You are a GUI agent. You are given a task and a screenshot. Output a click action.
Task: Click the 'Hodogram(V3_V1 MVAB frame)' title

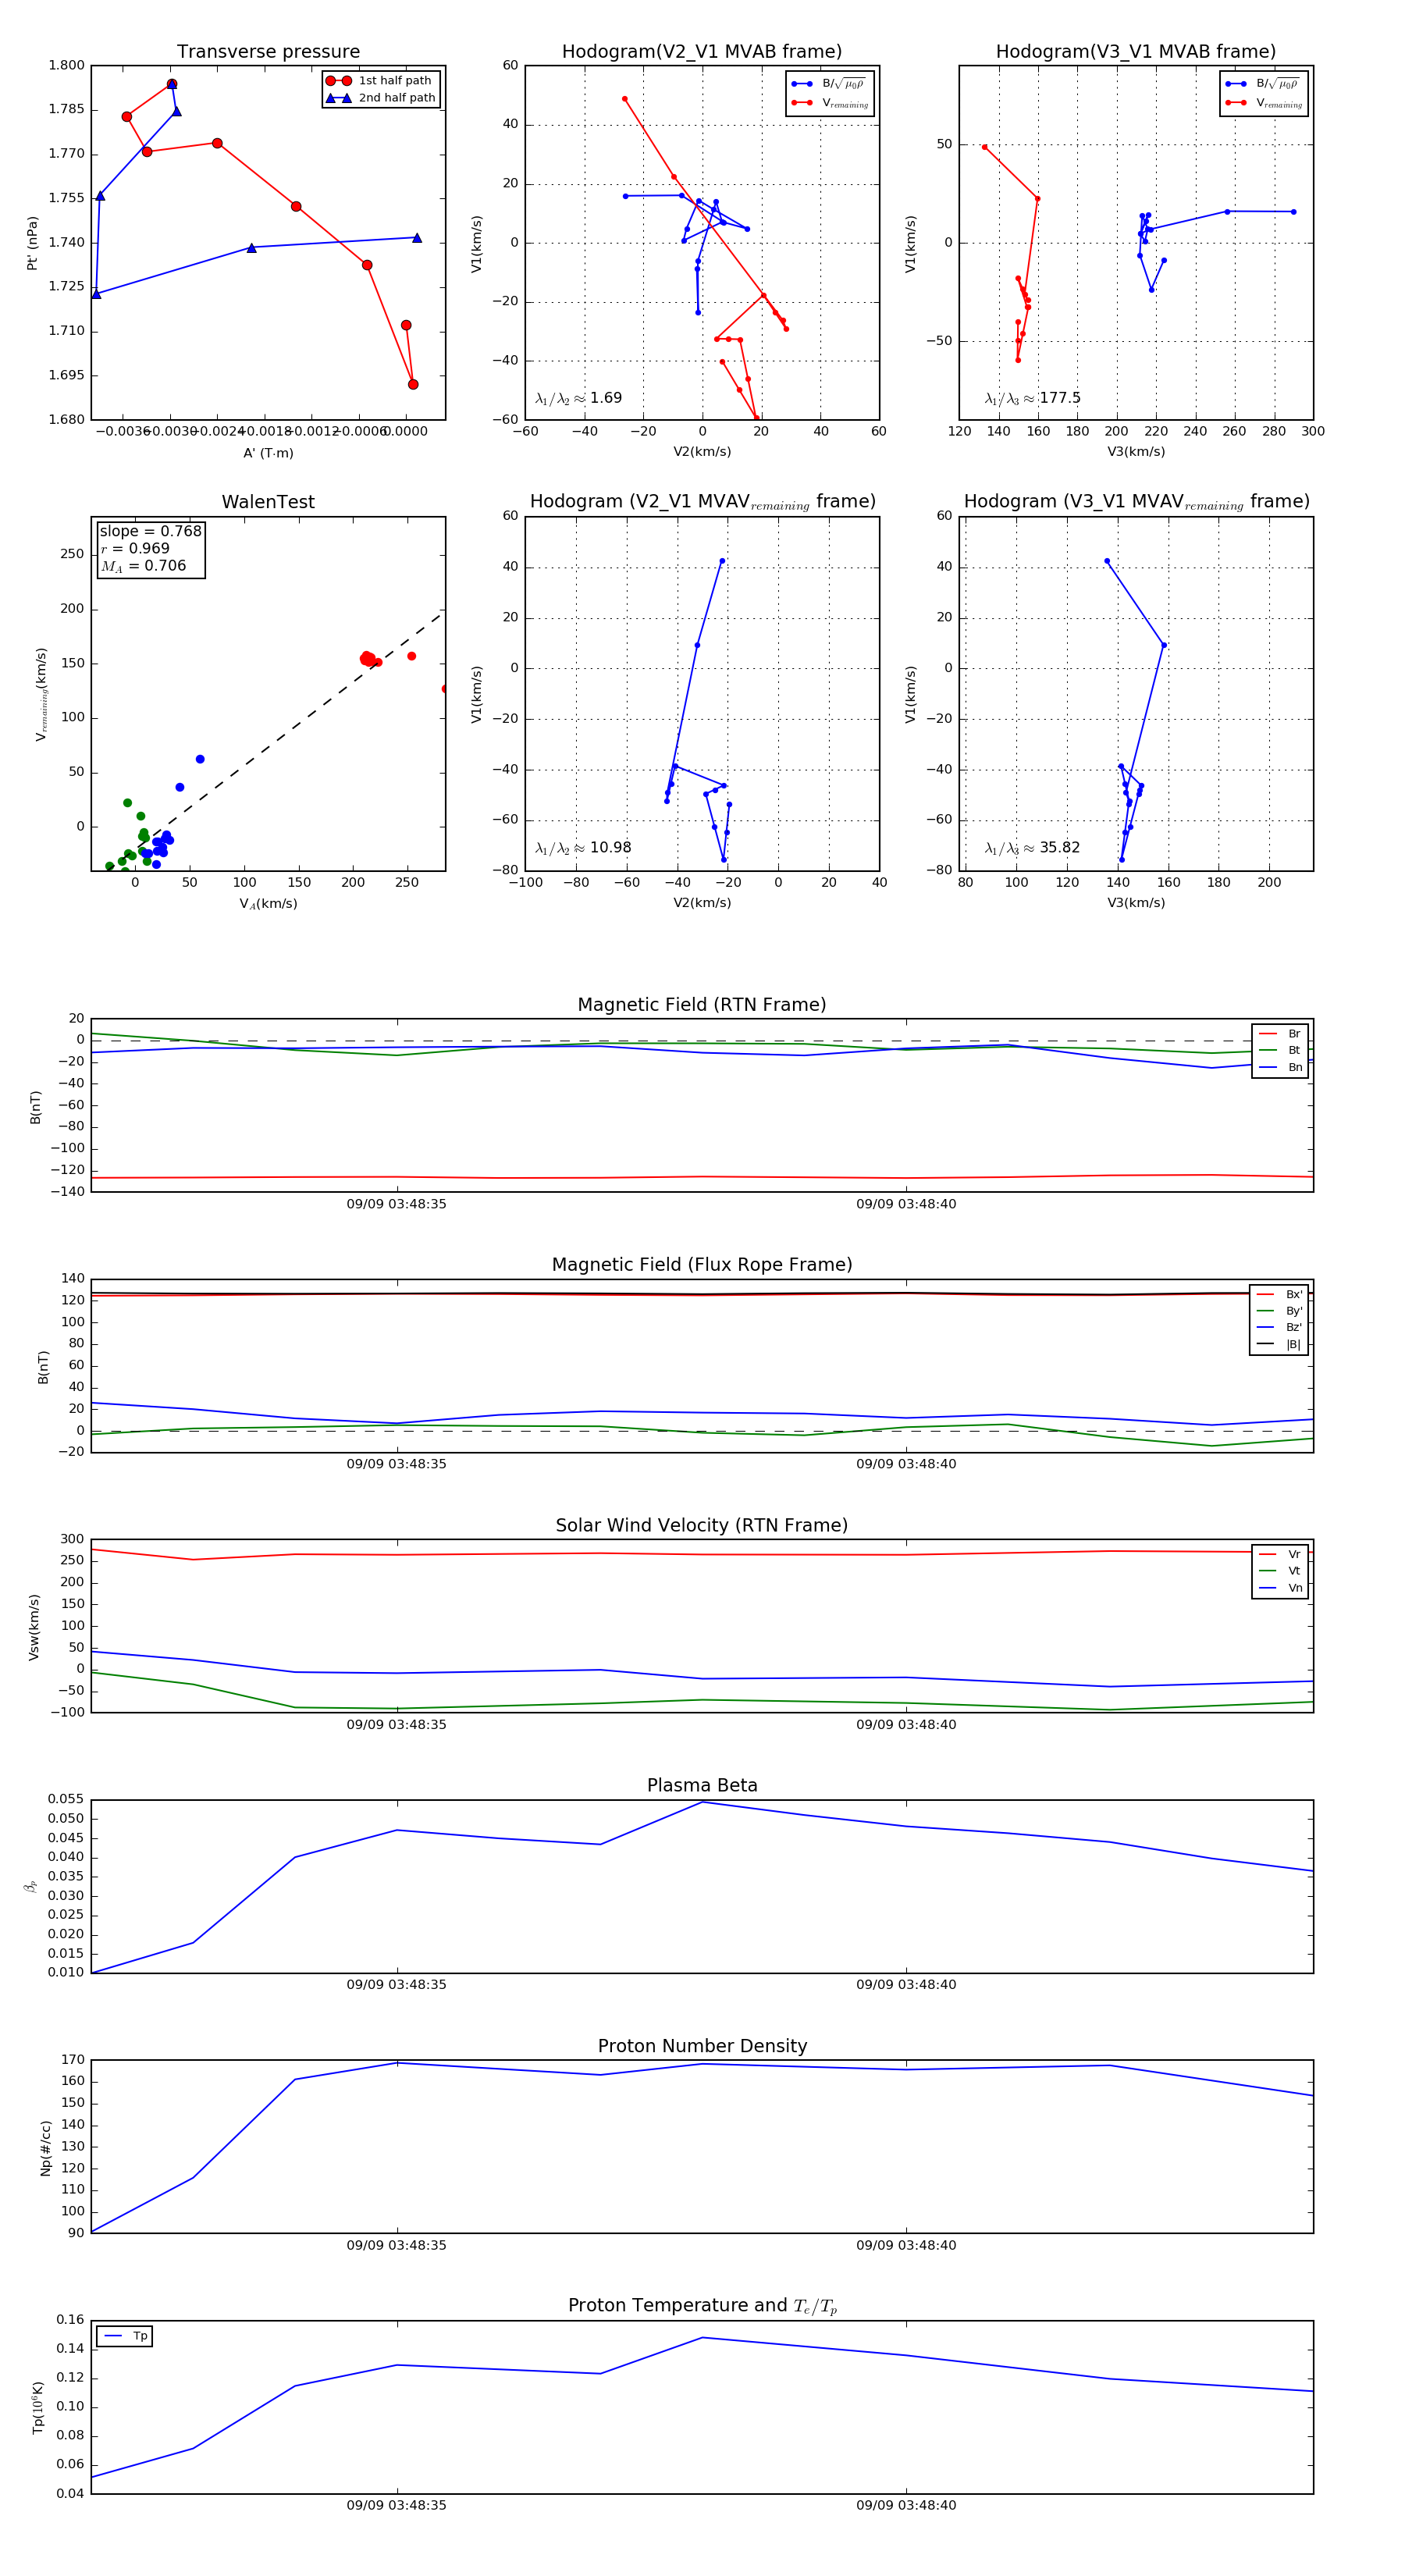[1136, 52]
